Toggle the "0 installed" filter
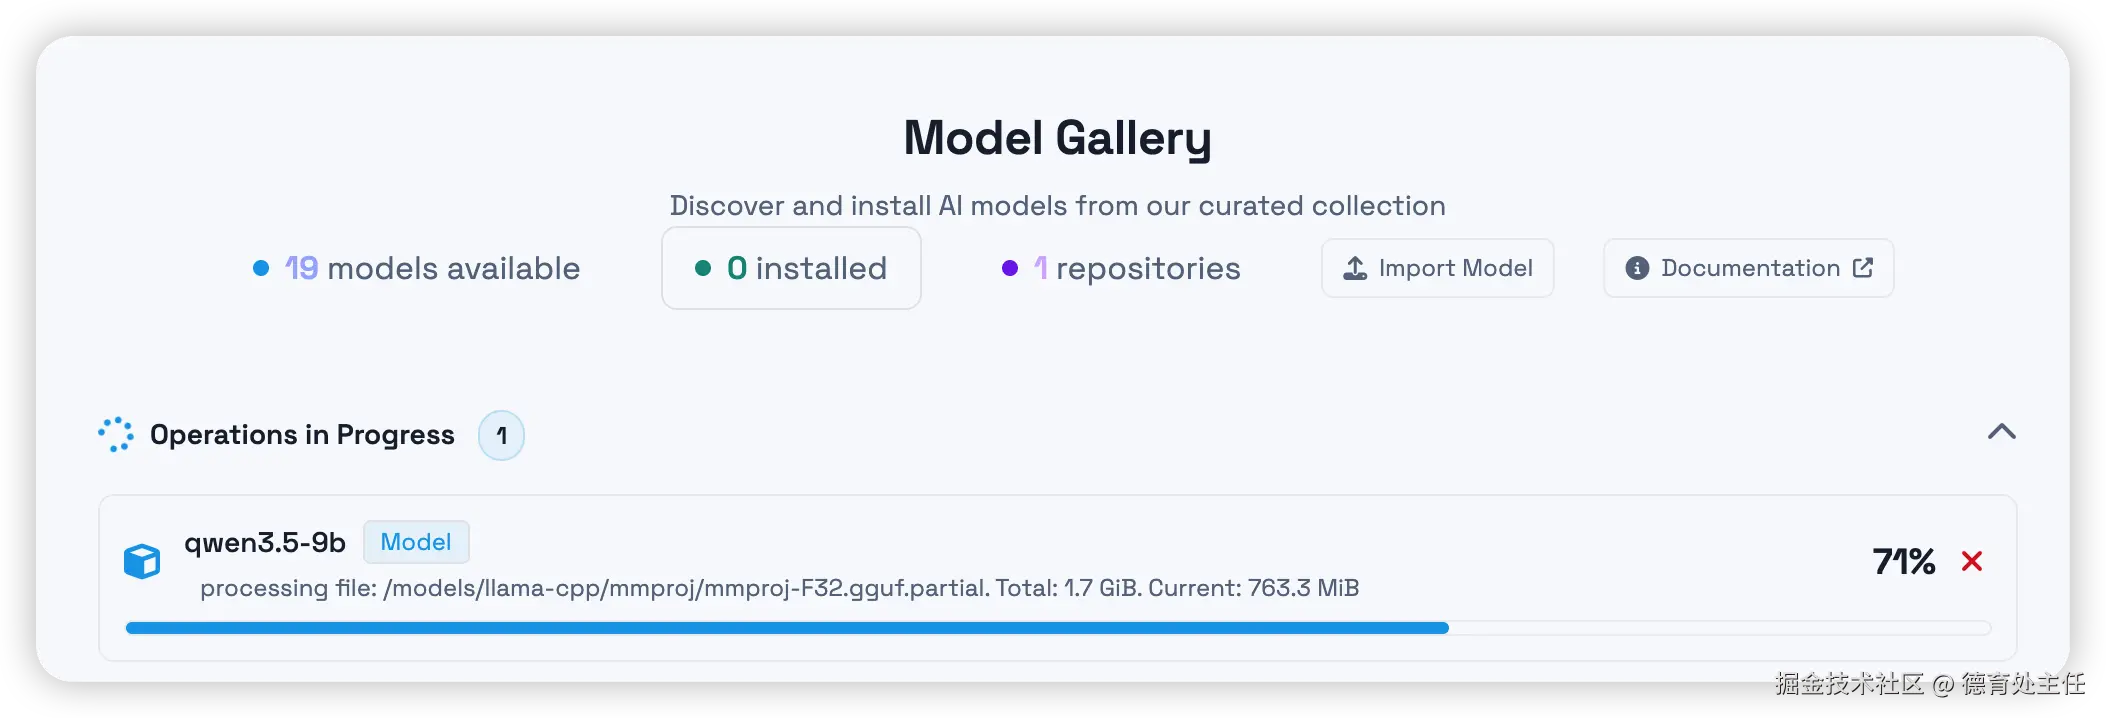Screen dimensions: 2106x718 click(791, 268)
